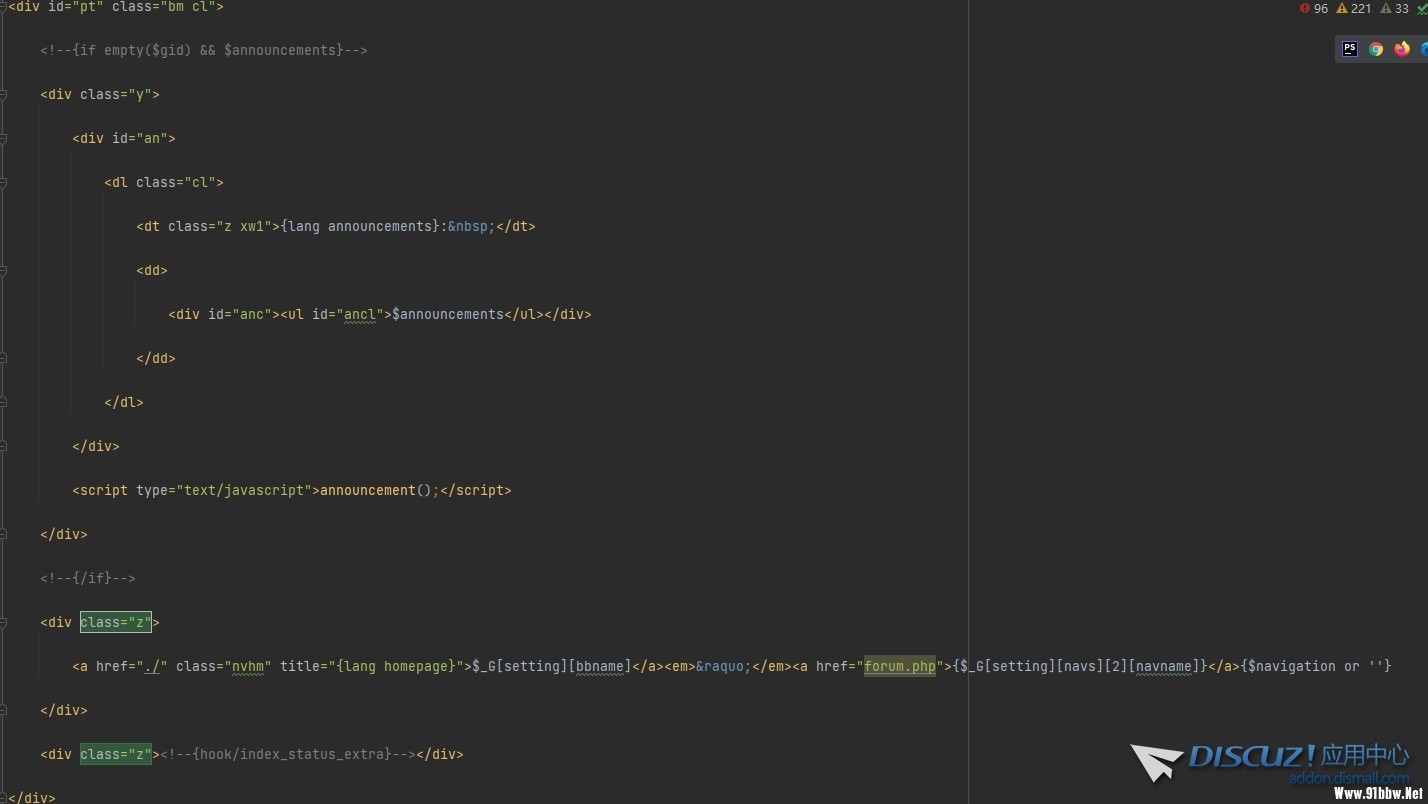
Task: Click the highlighted class="z" attribute above anchor
Action: [116, 622]
